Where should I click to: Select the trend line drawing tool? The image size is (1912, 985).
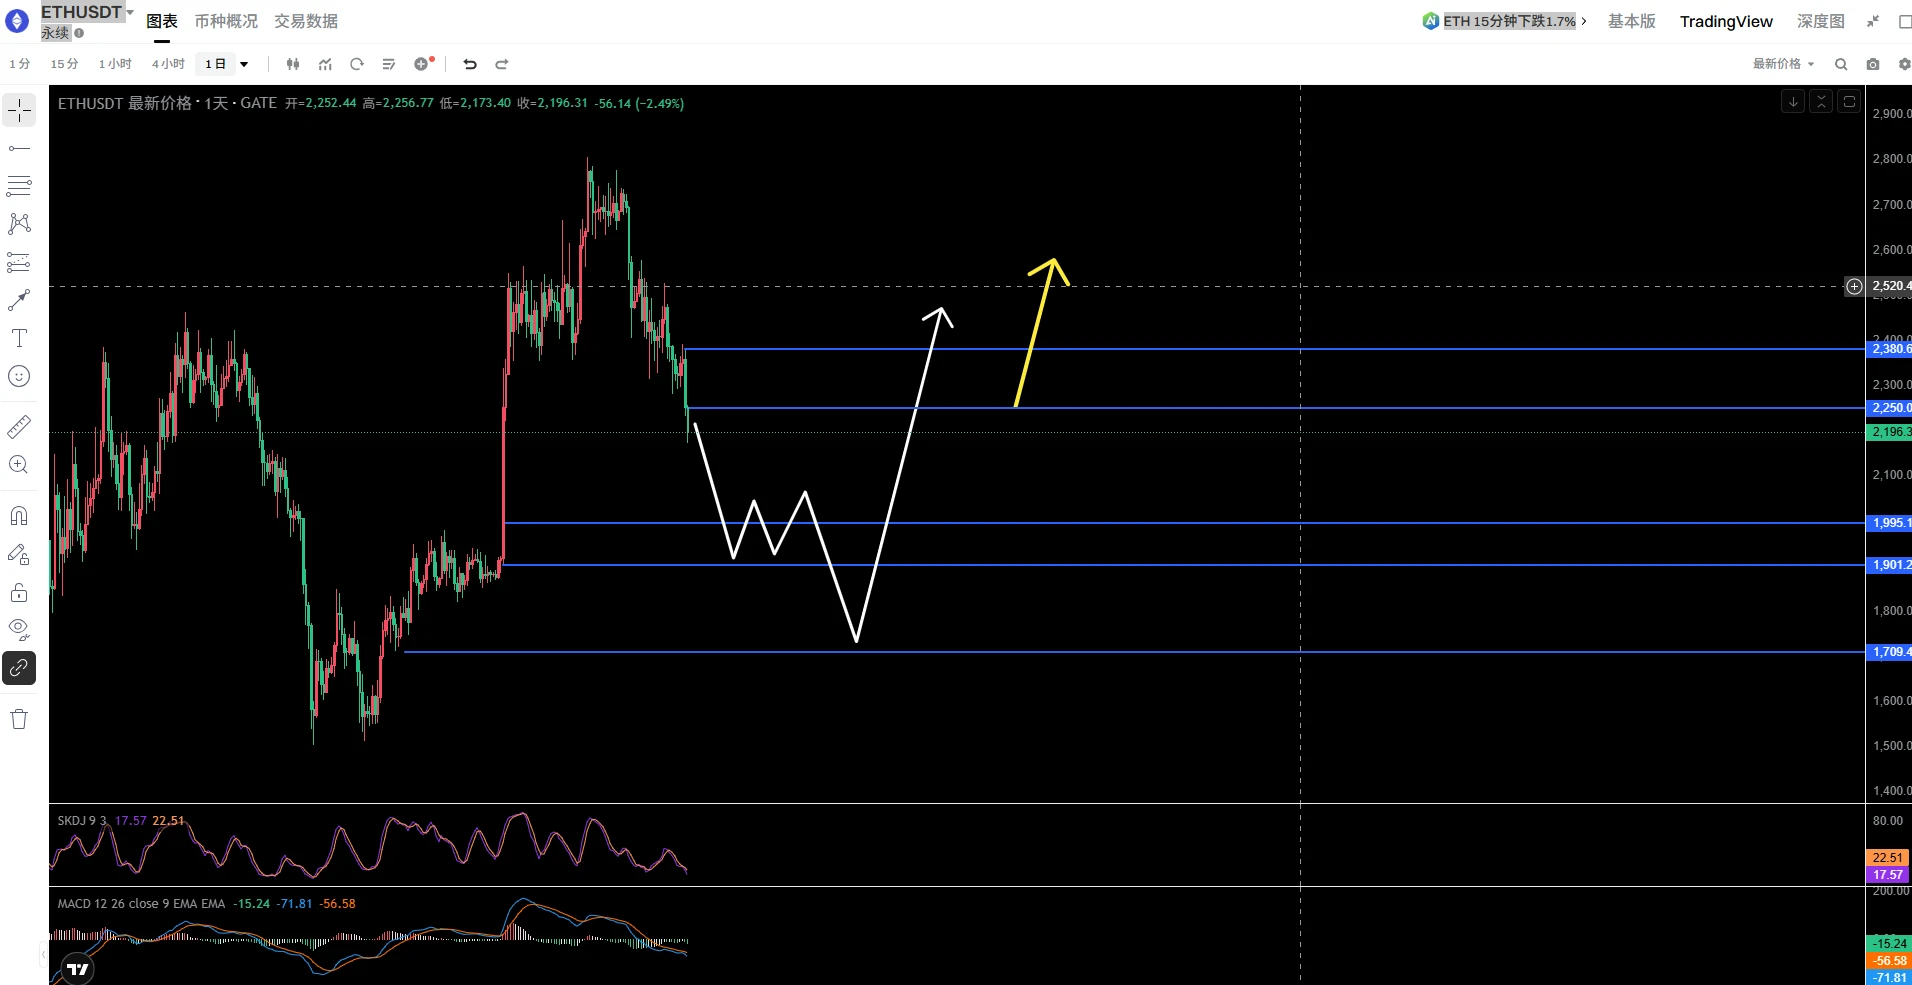click(x=19, y=148)
